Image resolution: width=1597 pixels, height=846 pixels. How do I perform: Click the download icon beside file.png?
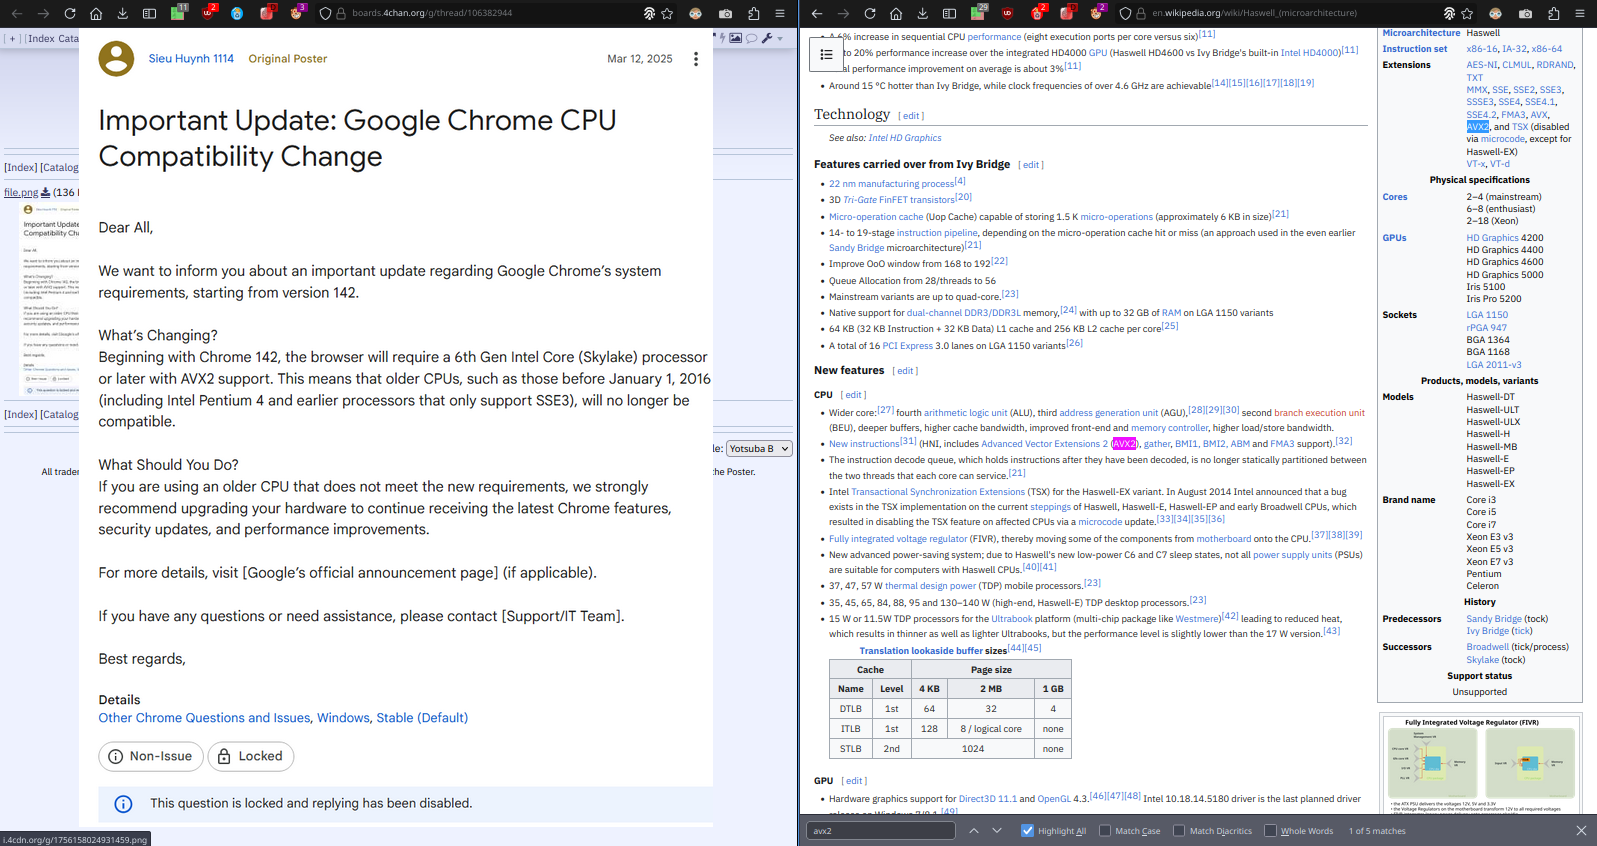pyautogui.click(x=45, y=192)
